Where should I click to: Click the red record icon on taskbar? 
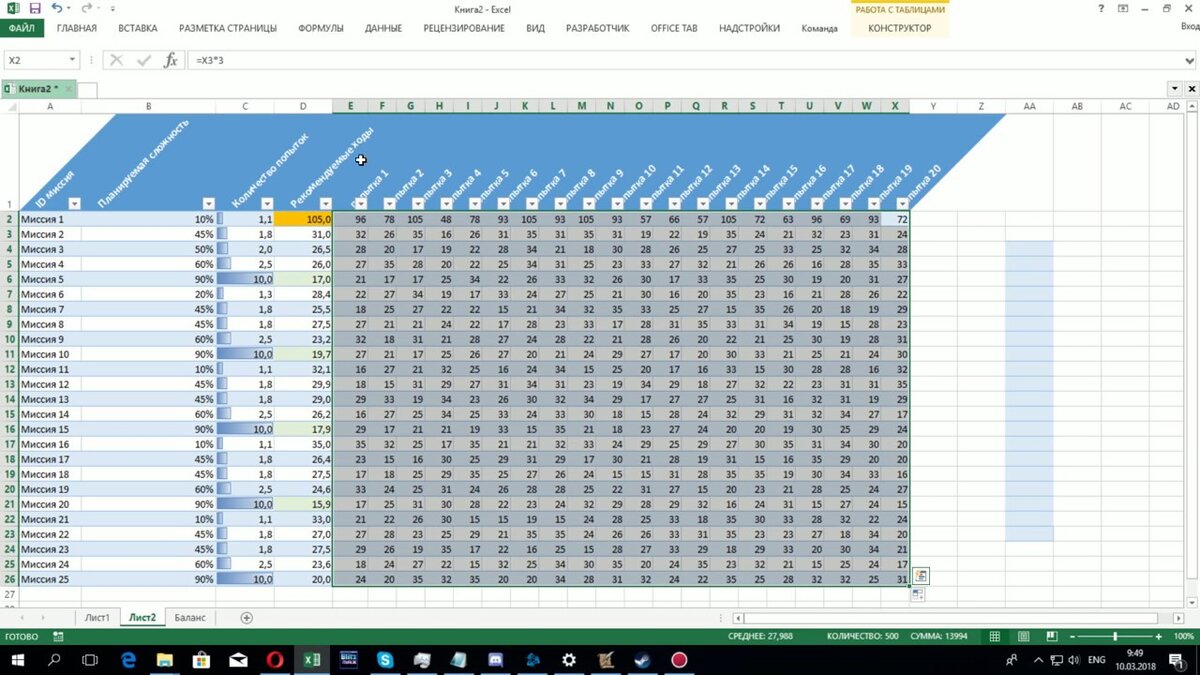[x=679, y=660]
